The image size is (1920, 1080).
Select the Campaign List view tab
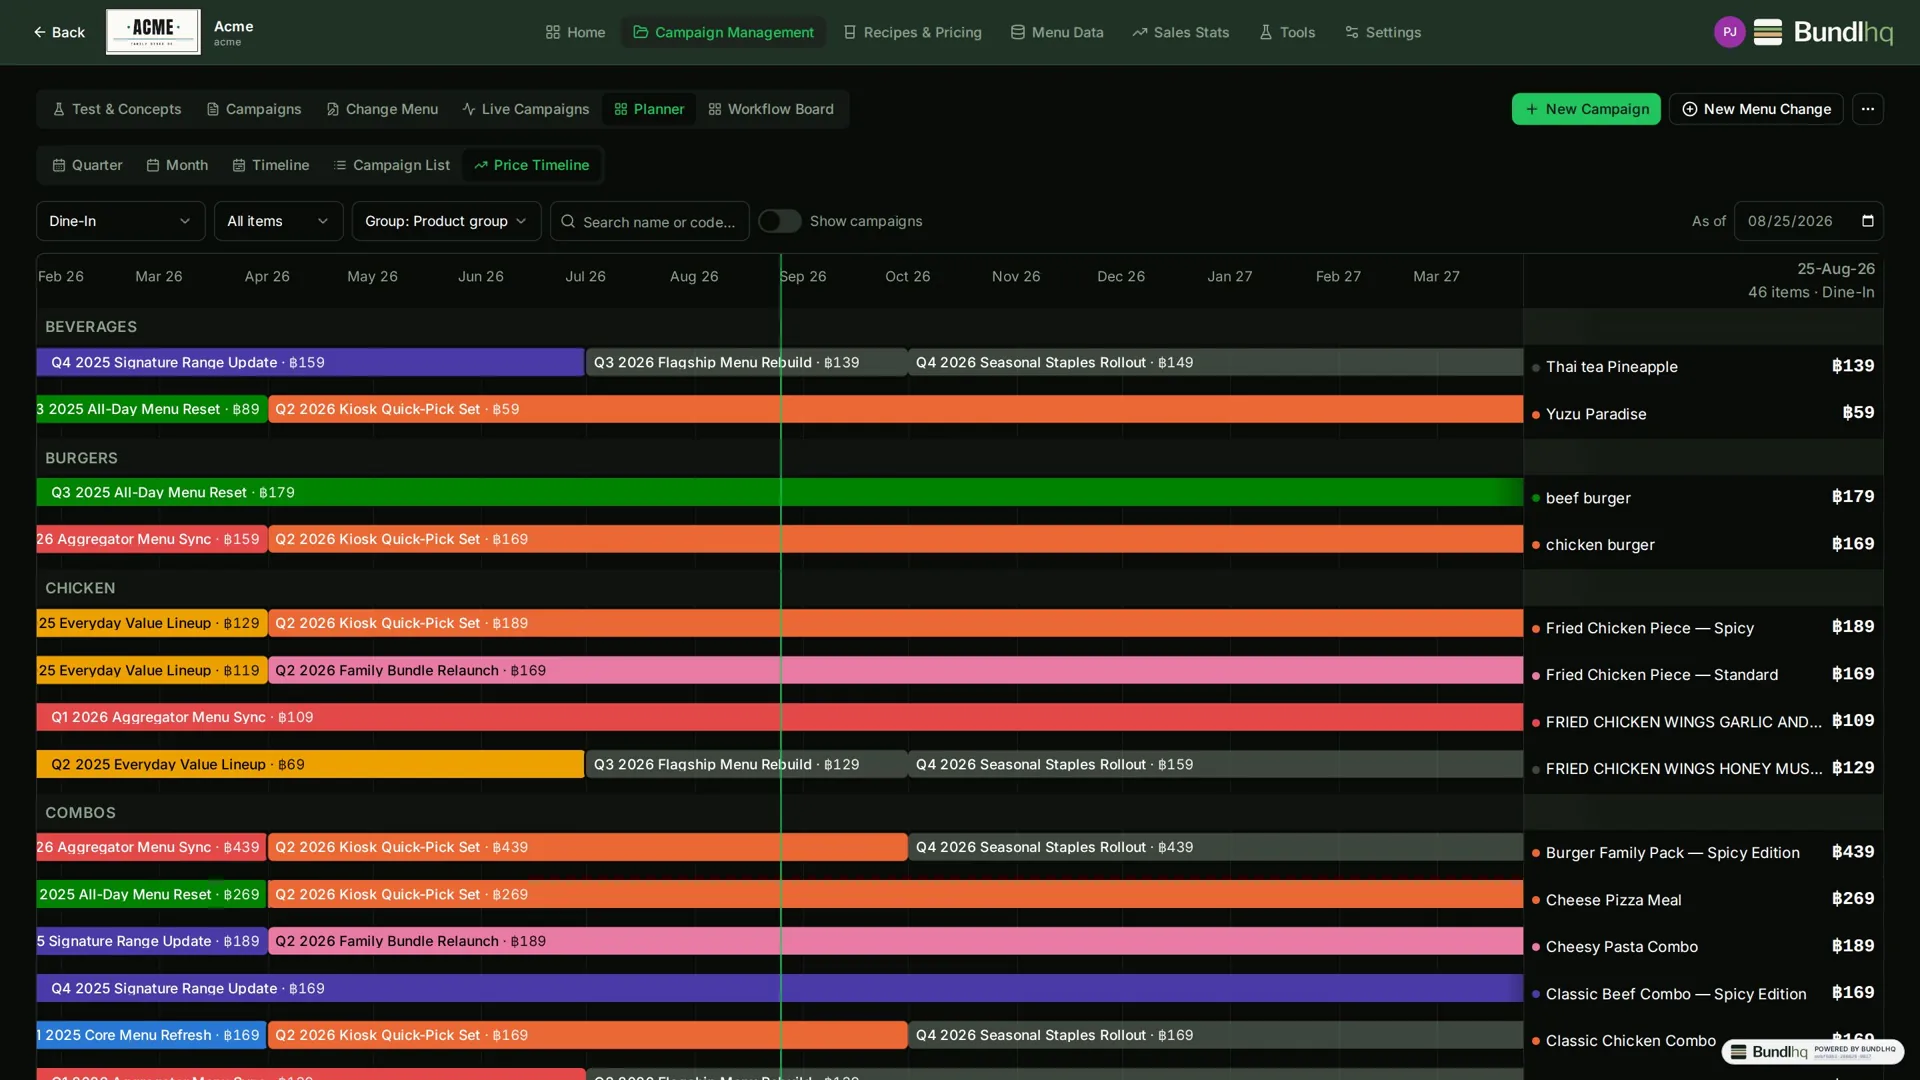coord(392,165)
